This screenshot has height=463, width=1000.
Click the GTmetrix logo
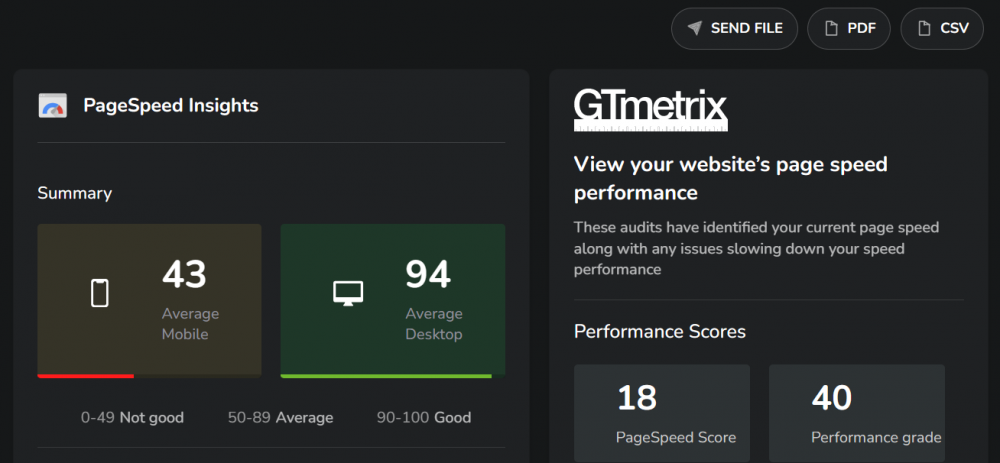tap(651, 110)
